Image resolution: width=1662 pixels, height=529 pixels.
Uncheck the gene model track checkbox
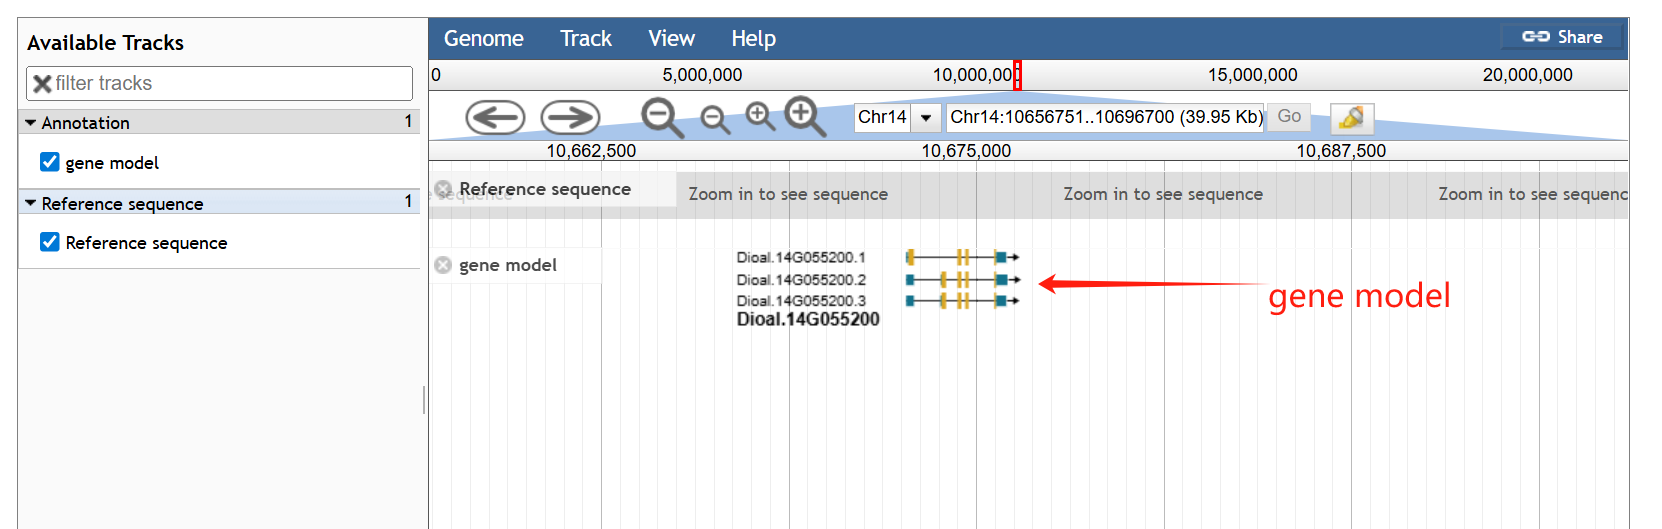coord(50,162)
